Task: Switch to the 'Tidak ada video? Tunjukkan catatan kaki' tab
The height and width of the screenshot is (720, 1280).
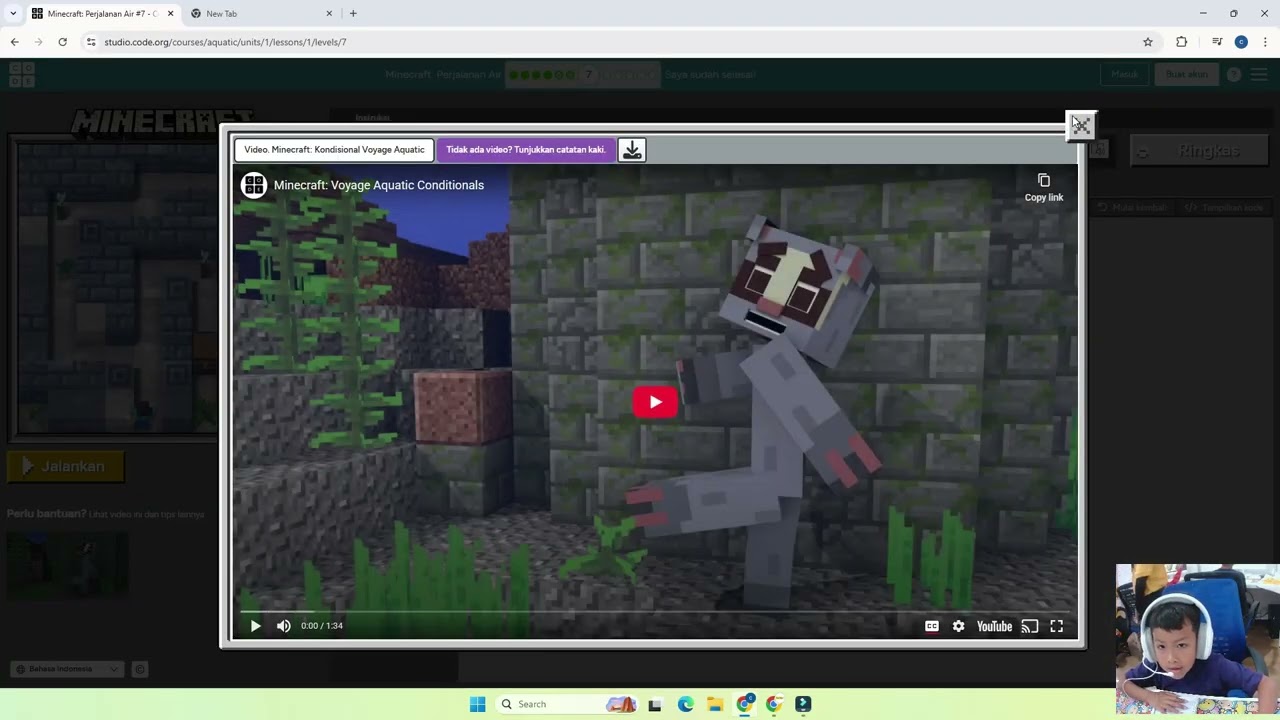Action: 526,150
